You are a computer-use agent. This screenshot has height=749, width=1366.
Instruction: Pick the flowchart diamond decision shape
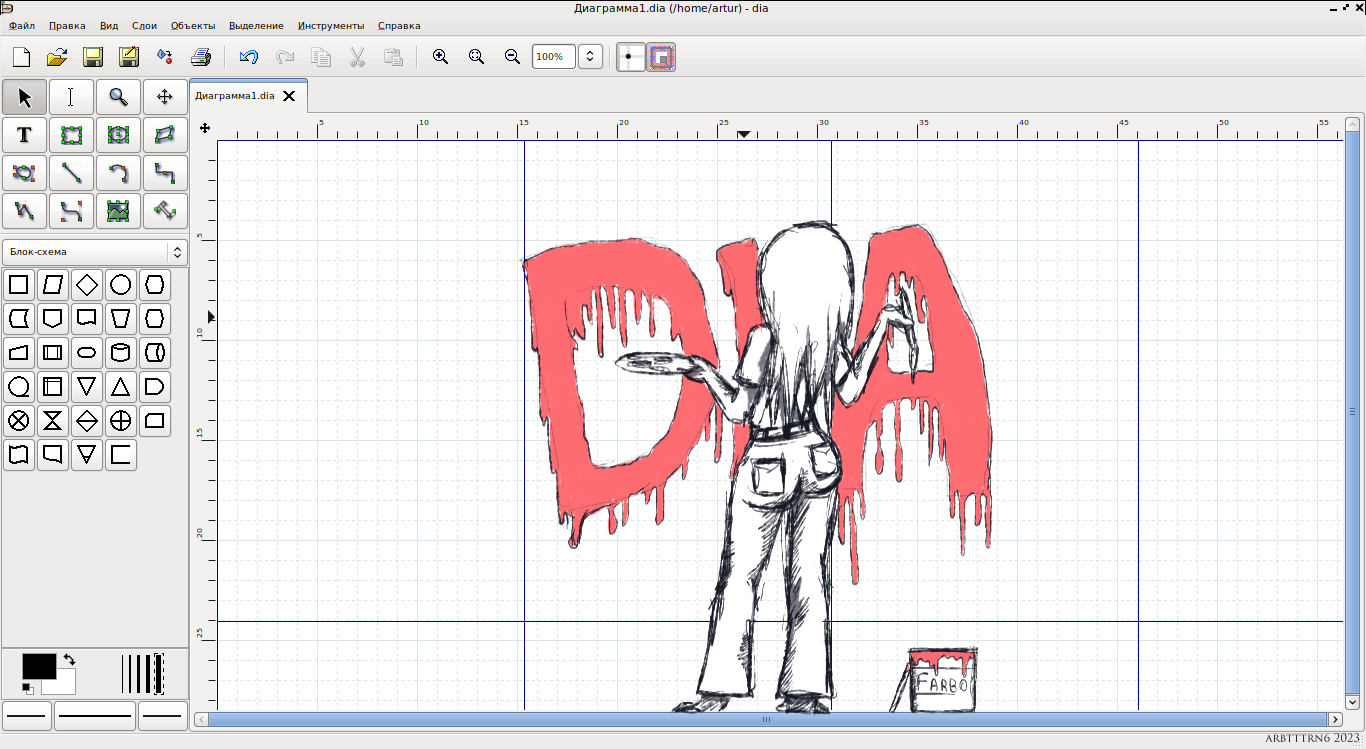point(87,285)
